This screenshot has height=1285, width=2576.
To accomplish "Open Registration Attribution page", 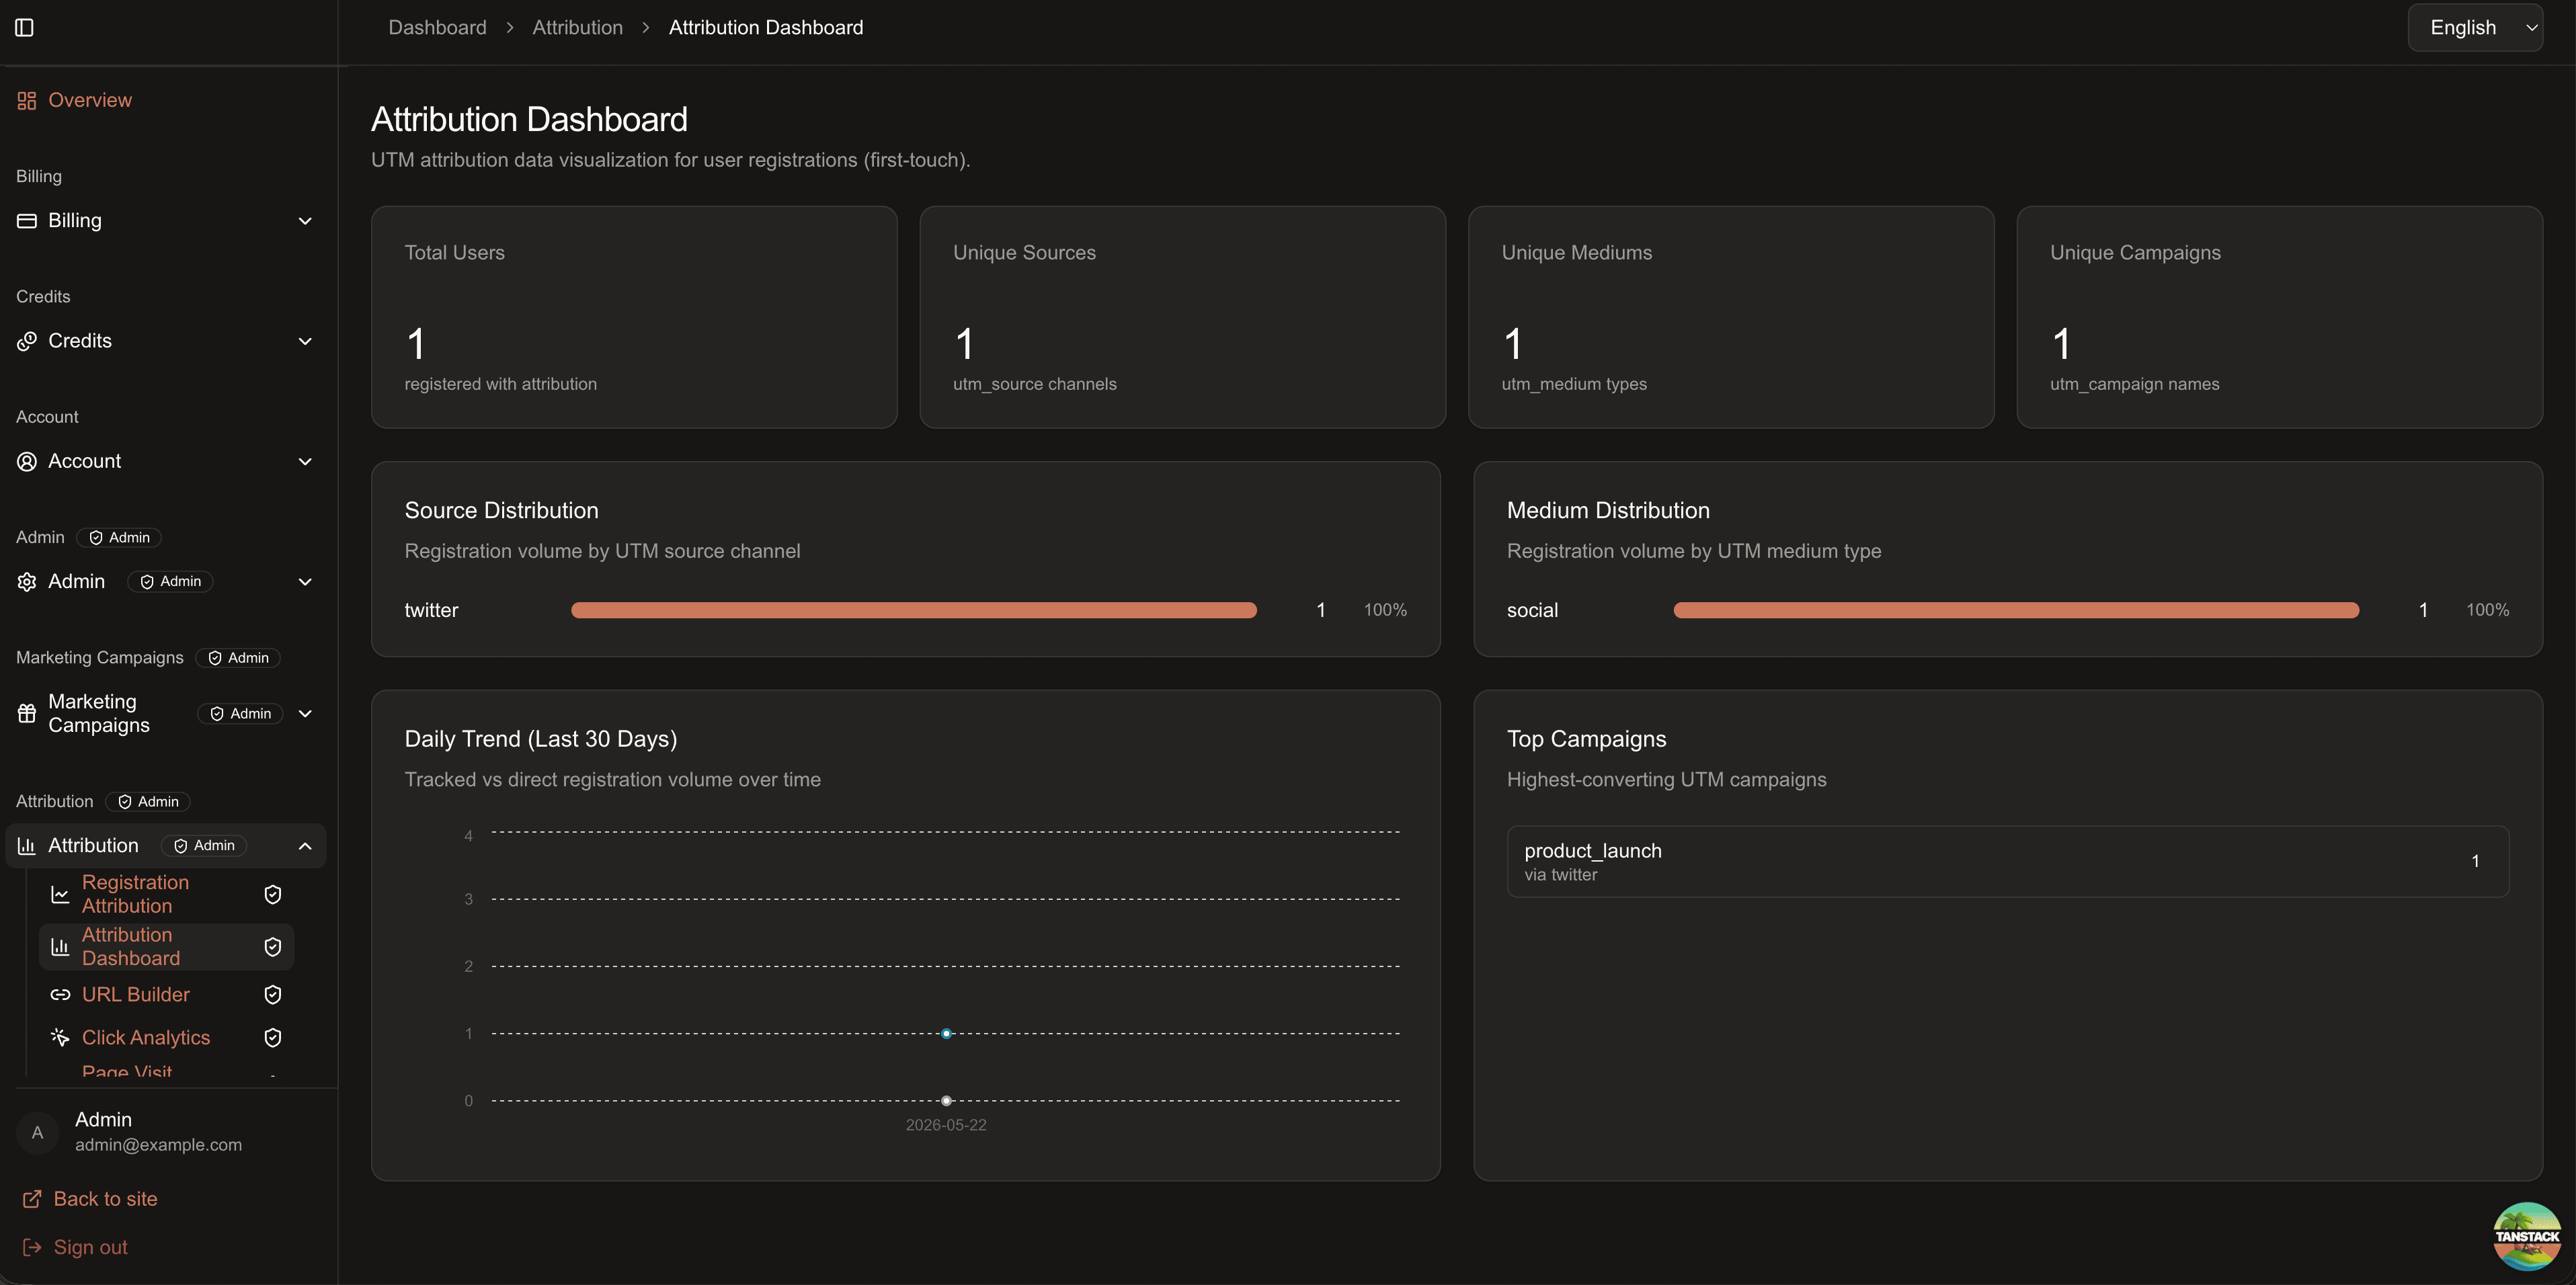I will click(166, 894).
